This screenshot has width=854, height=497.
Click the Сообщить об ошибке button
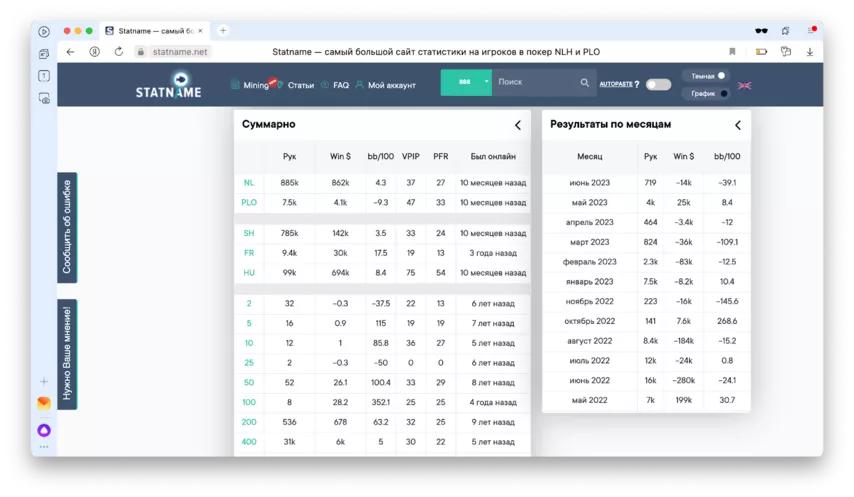coord(67,227)
